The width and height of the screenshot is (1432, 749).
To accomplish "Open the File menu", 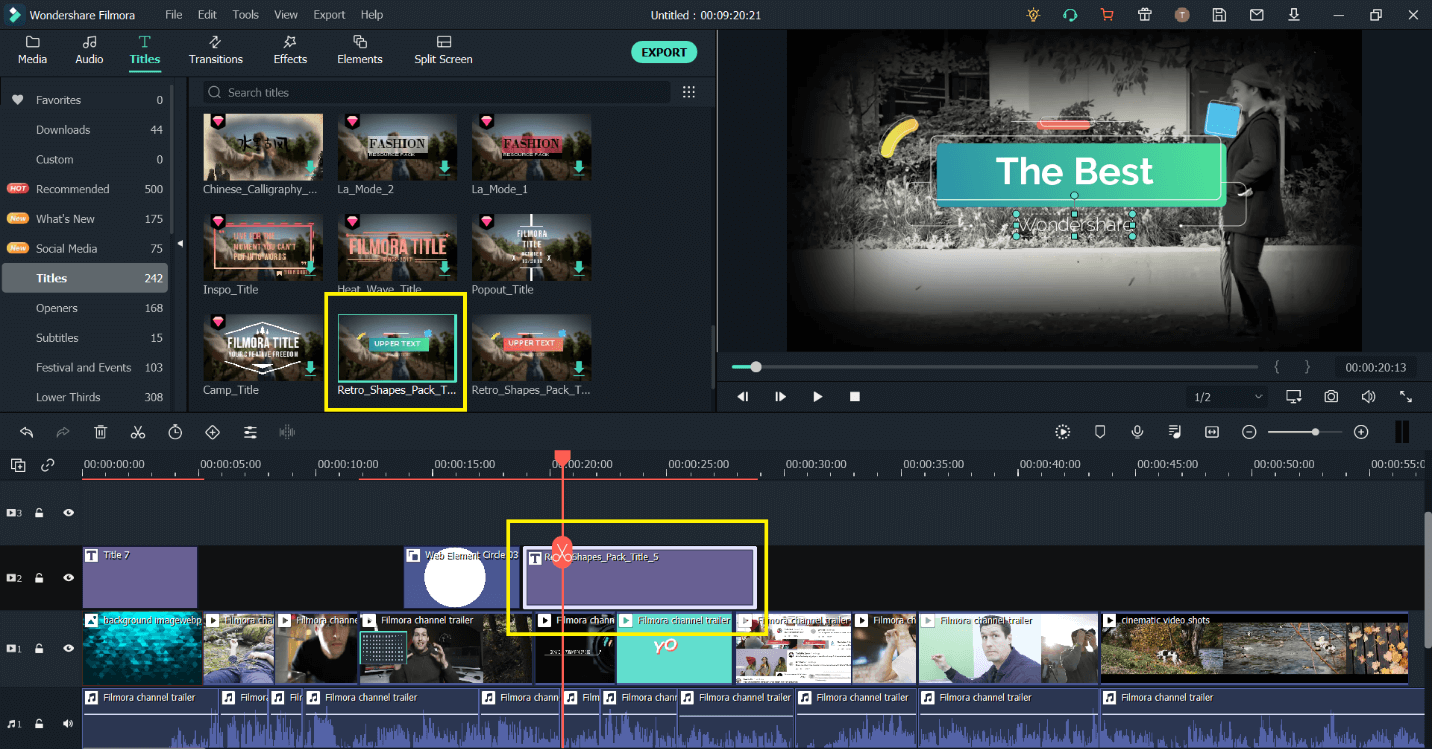I will [174, 15].
